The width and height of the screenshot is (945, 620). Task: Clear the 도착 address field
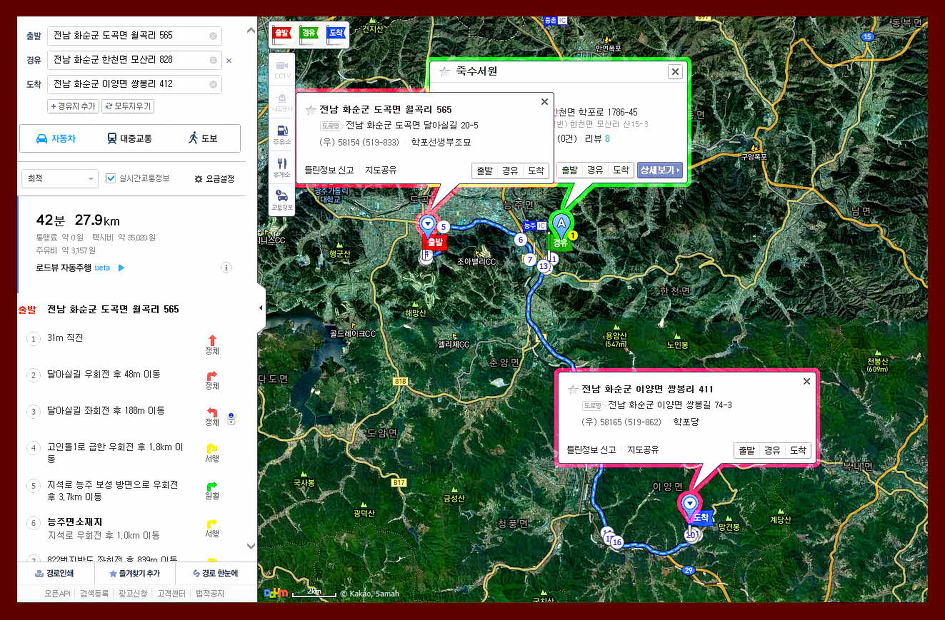[x=213, y=84]
